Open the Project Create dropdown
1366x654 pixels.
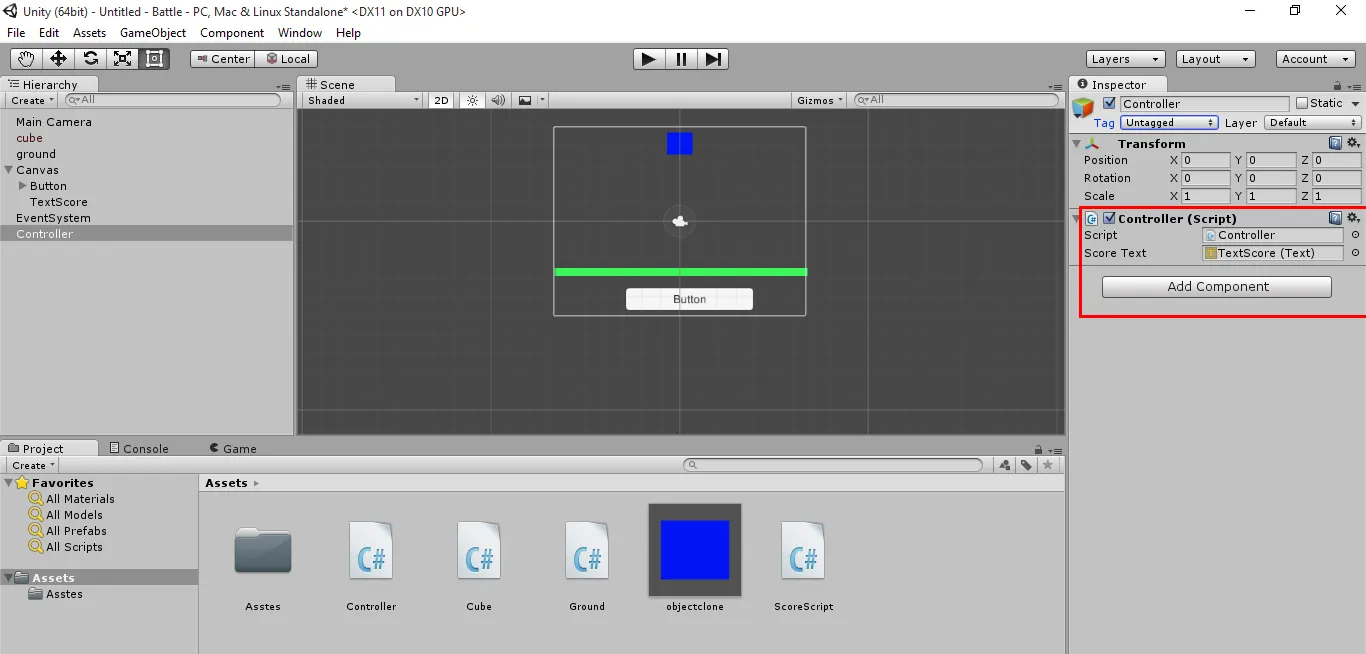tap(32, 465)
